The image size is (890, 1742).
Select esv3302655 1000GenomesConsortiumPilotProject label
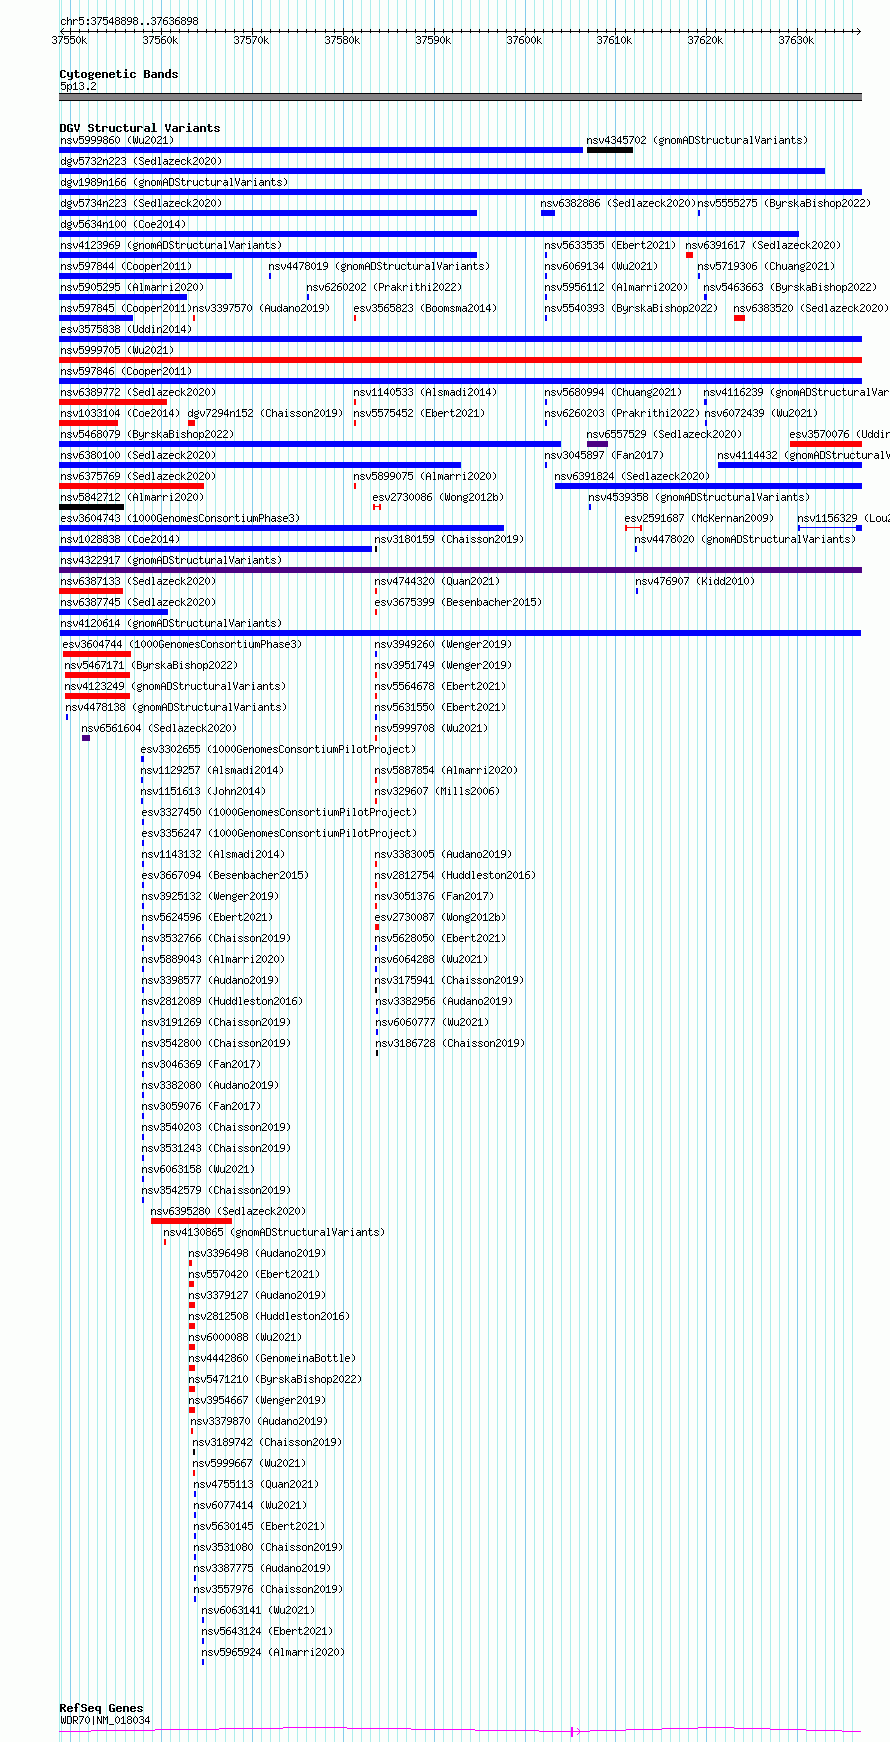(x=278, y=750)
